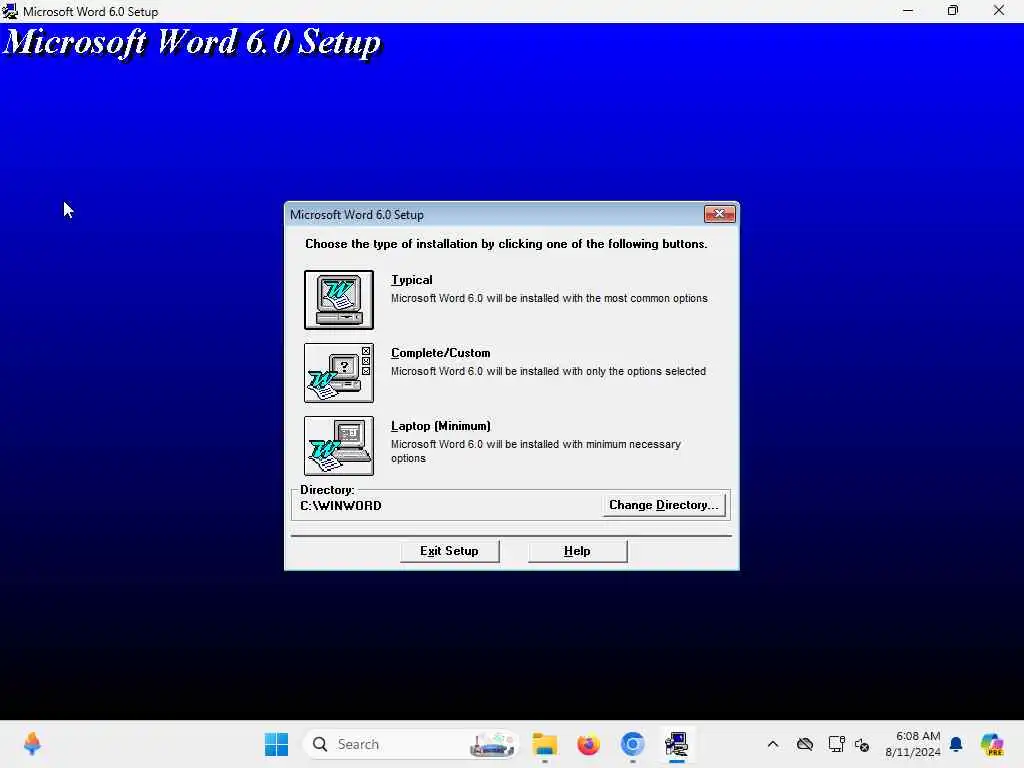Click the 'only the options selected' description text
Image resolution: width=1024 pixels, height=768 pixels.
click(549, 372)
